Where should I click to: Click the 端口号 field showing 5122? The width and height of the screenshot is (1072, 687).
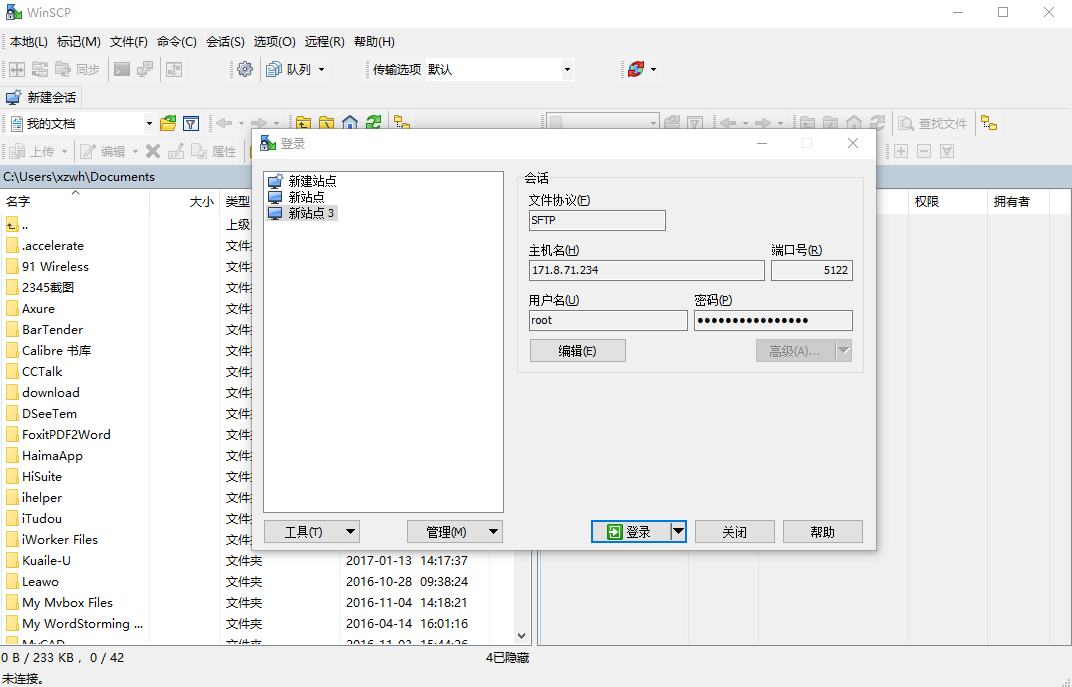point(812,270)
